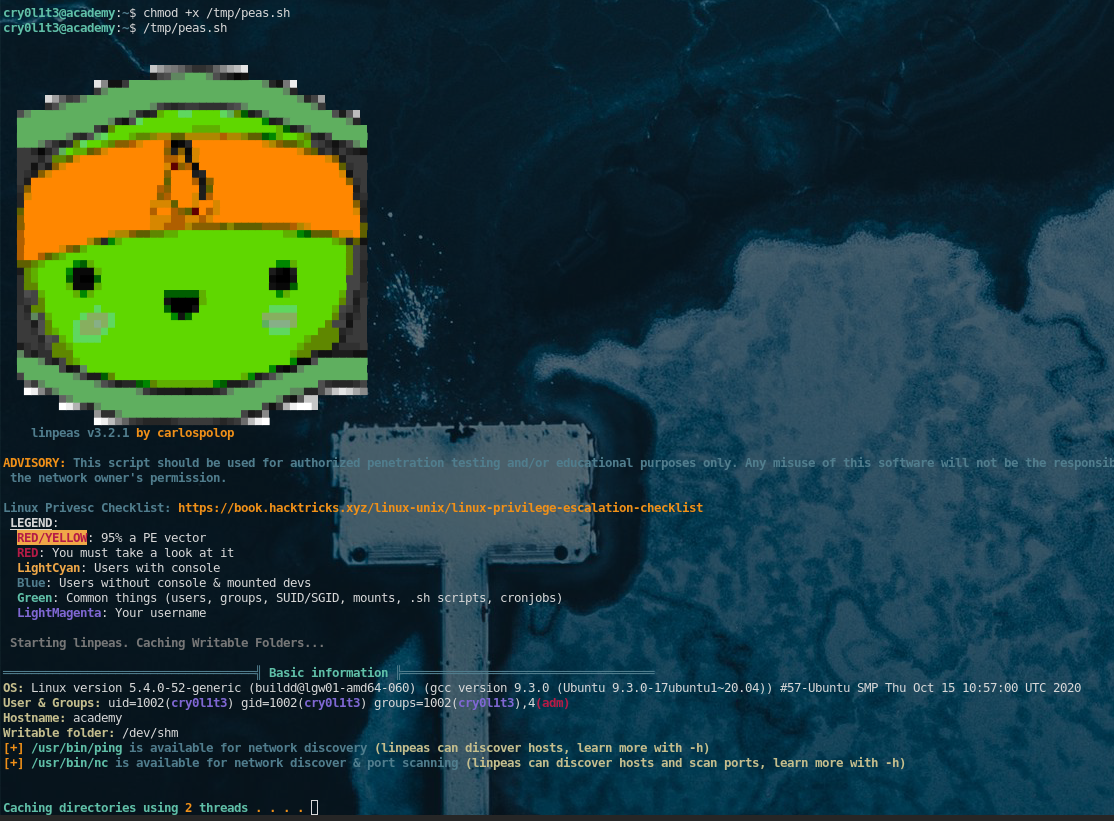Open the book.hacktricks.xyz privilege escalation checklist link

coord(440,508)
